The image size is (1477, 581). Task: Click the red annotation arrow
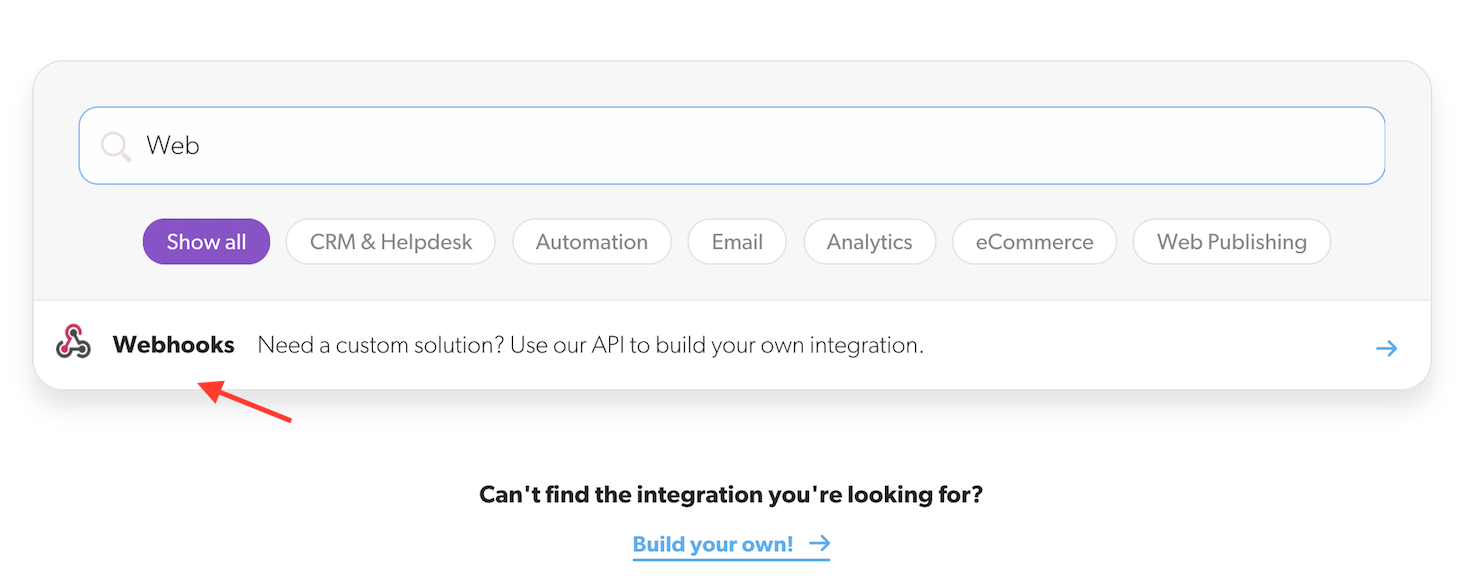click(x=245, y=401)
